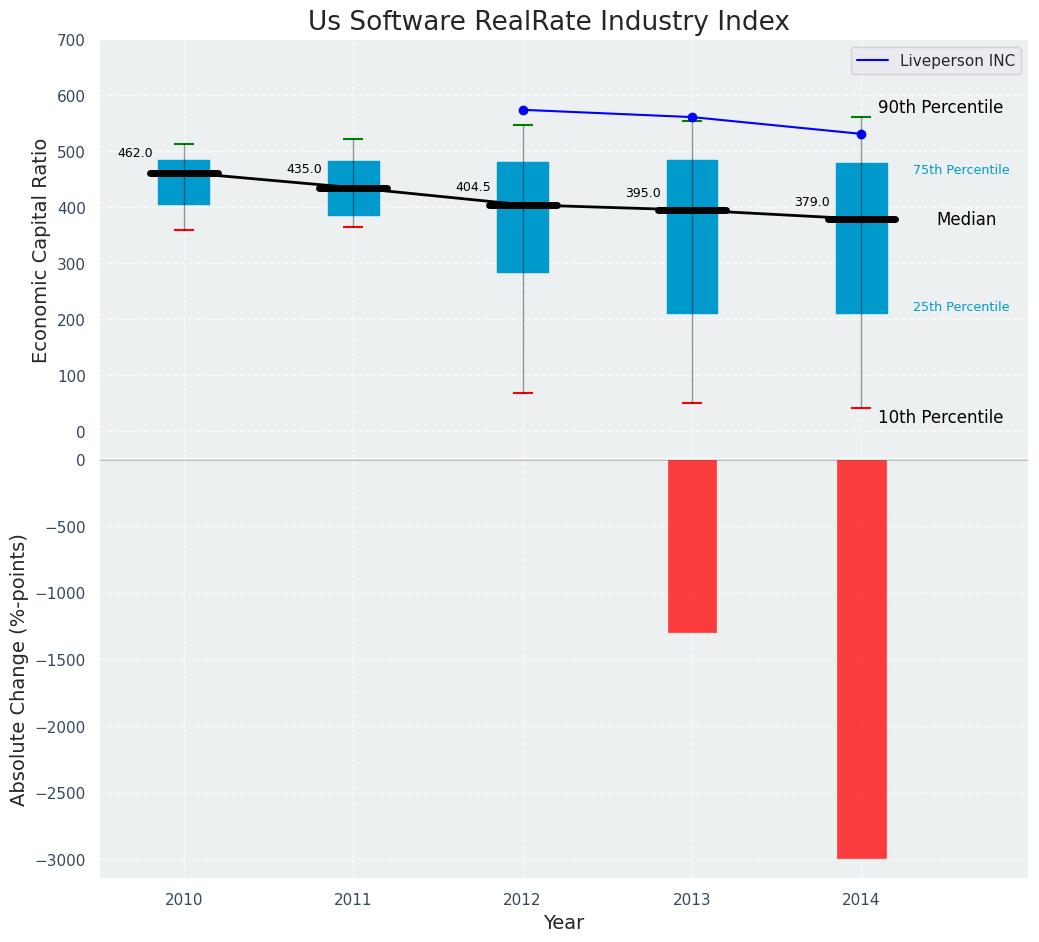Click the 400 y-axis tick label

click(x=72, y=208)
